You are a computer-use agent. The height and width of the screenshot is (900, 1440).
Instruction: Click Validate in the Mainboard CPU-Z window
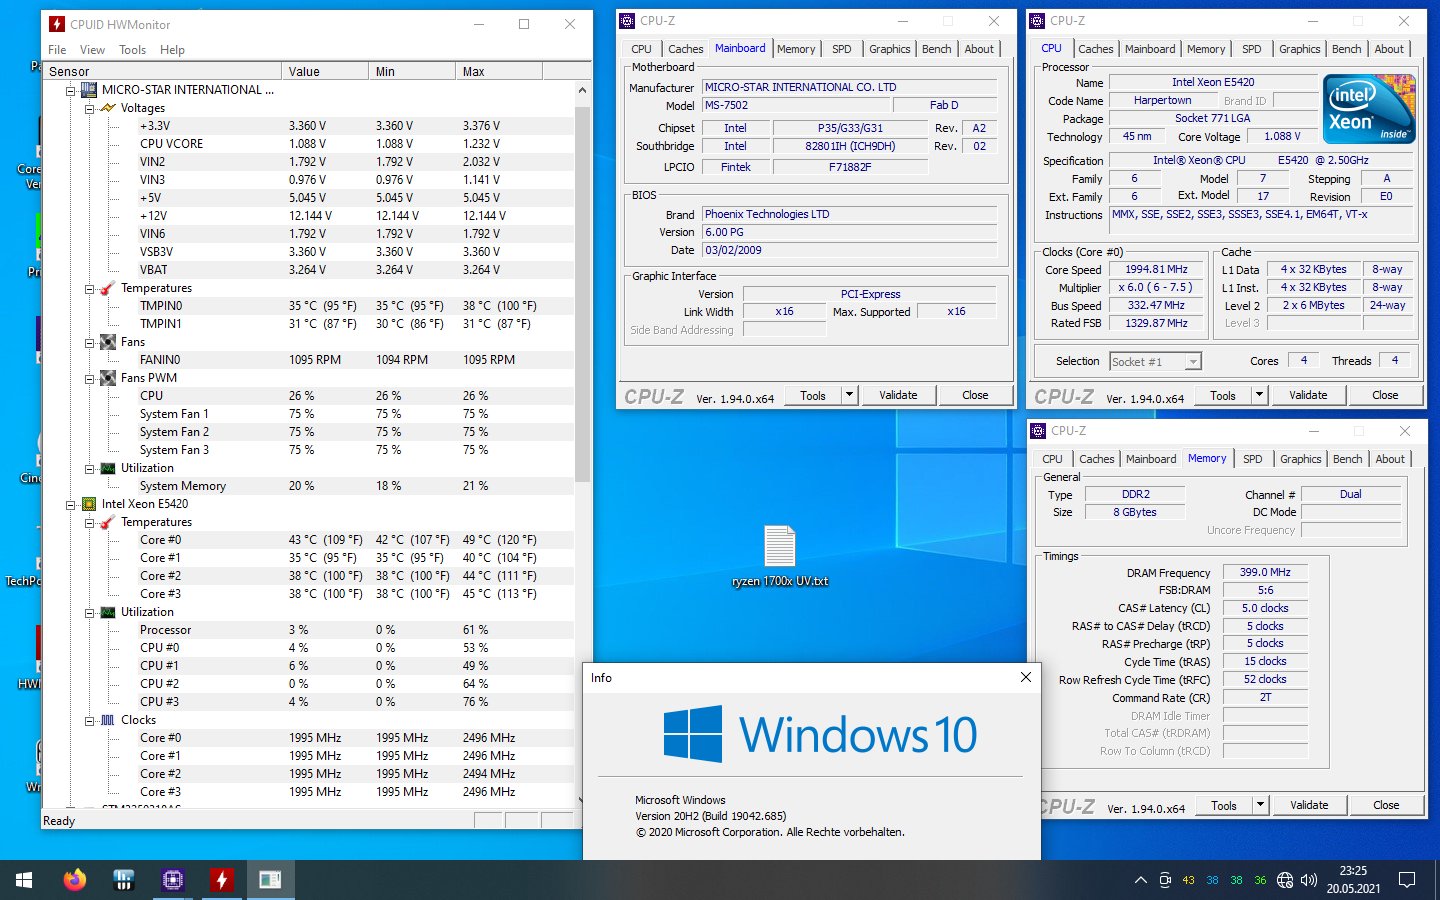898,395
